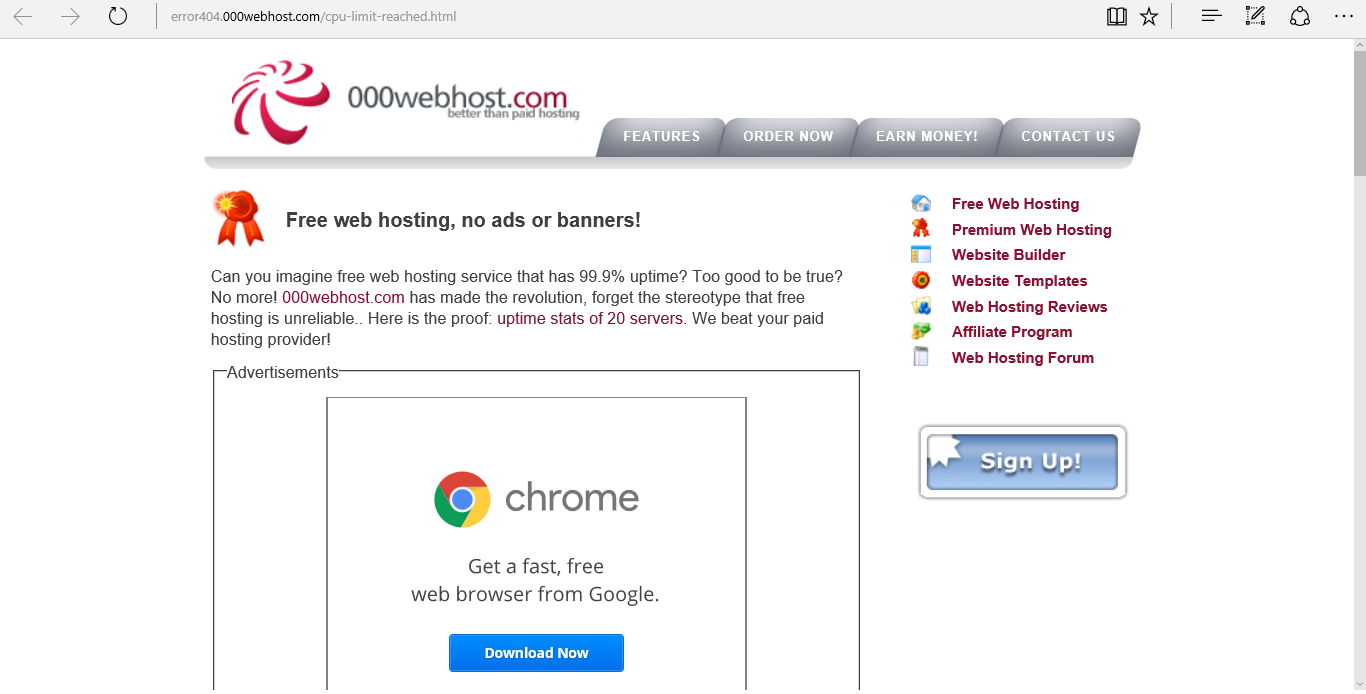Open the Website Templates link
Viewport: 1366px width, 694px height.
[x=1019, y=281]
